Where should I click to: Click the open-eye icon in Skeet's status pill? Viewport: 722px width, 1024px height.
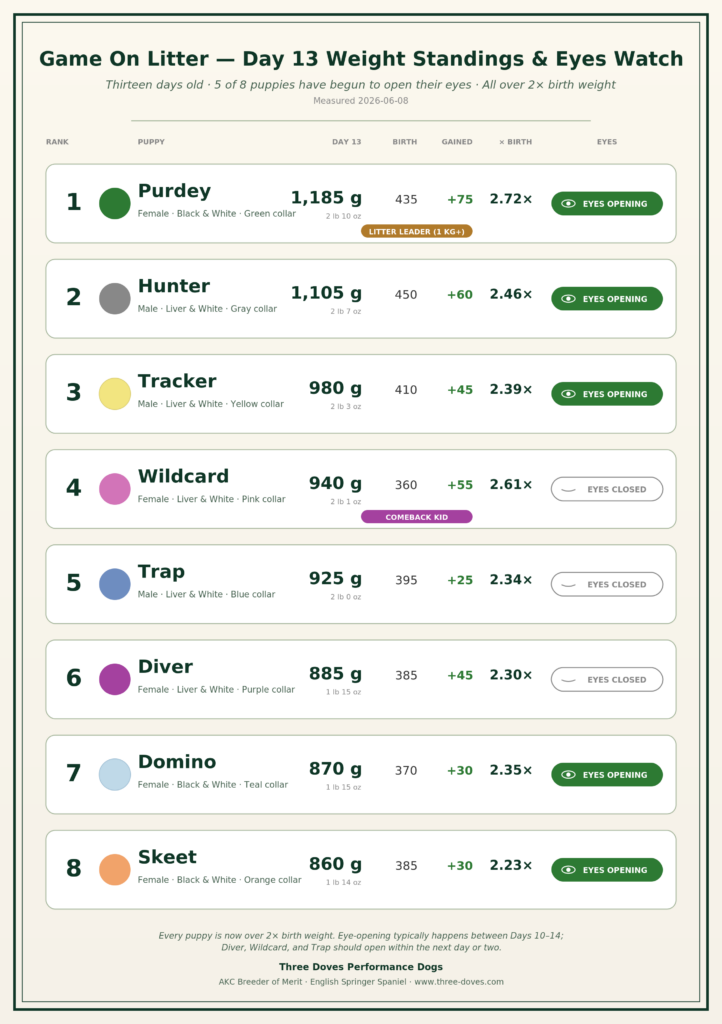coord(569,870)
